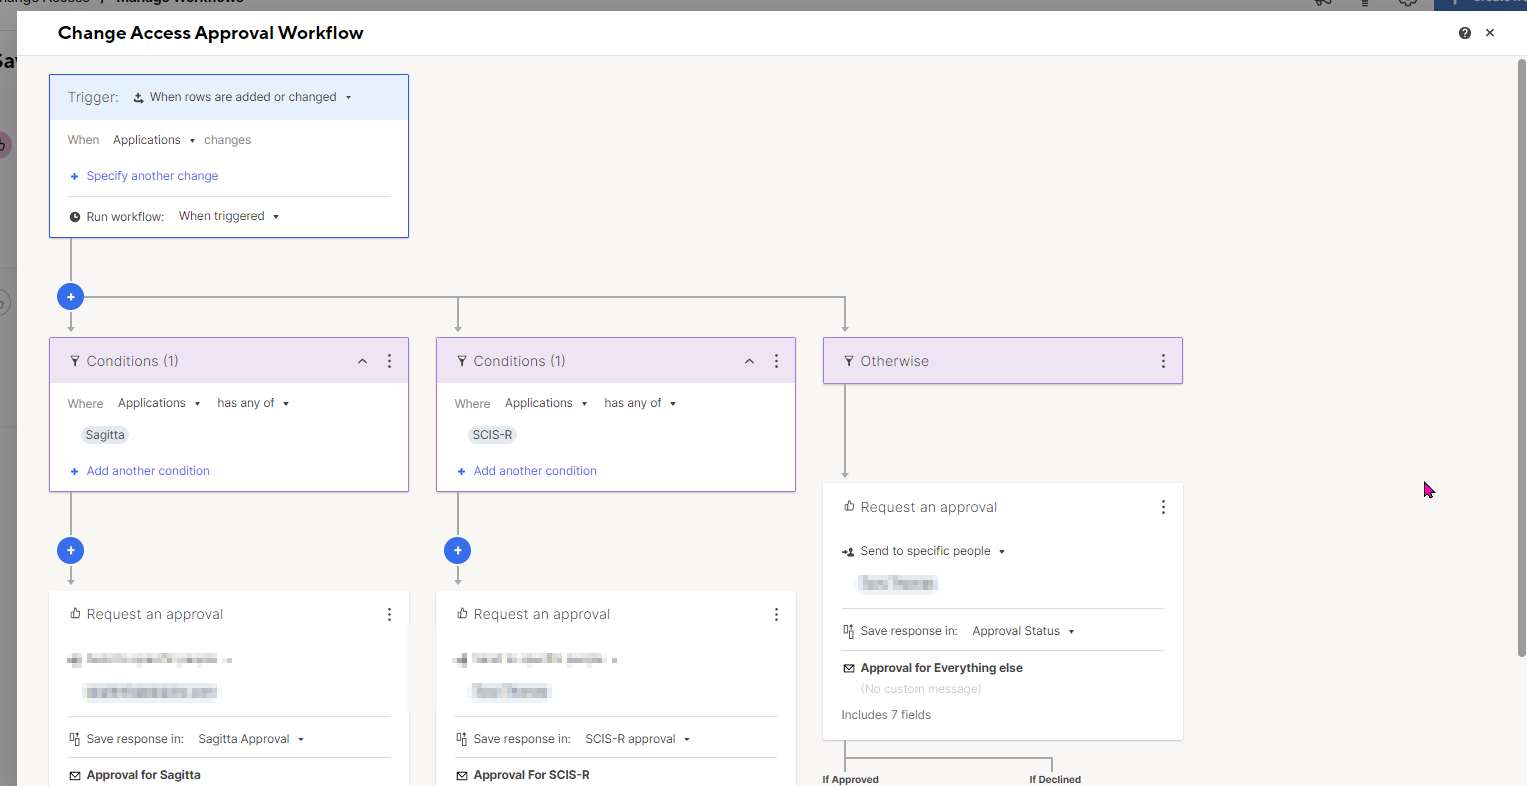Open the Approval Status save response dropdown
This screenshot has width=1527, height=786.
[x=1023, y=631]
